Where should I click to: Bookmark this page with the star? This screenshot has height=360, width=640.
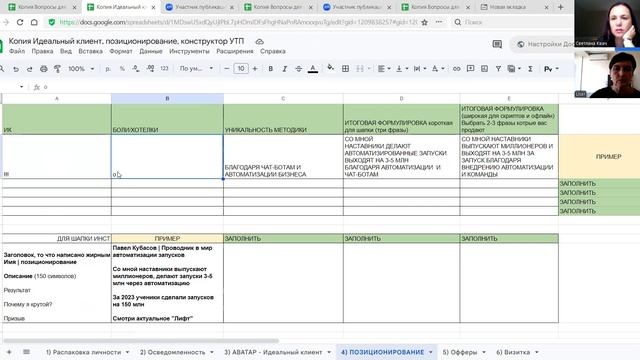424,22
